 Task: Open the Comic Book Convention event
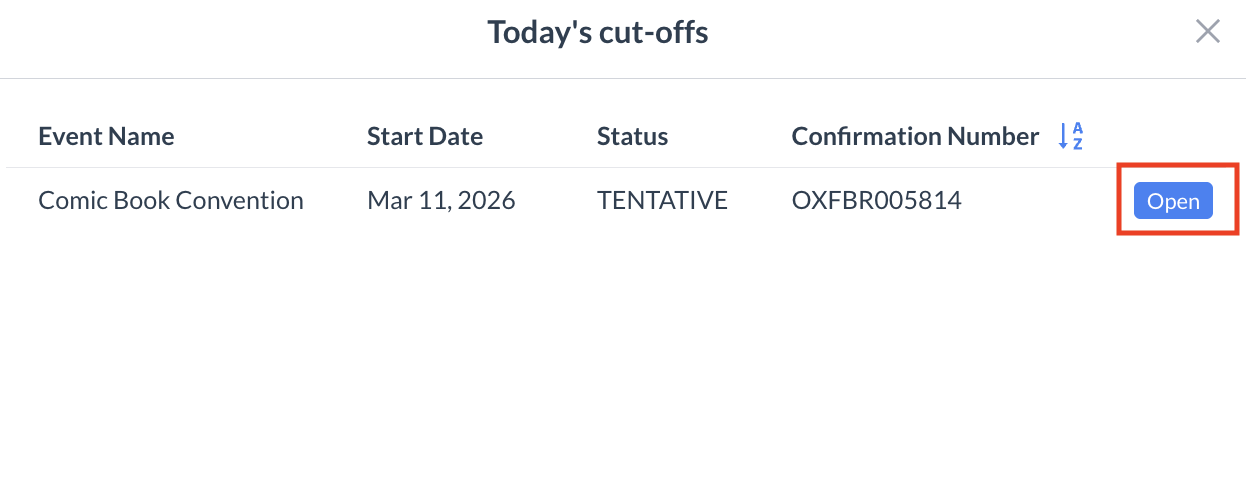1173,201
